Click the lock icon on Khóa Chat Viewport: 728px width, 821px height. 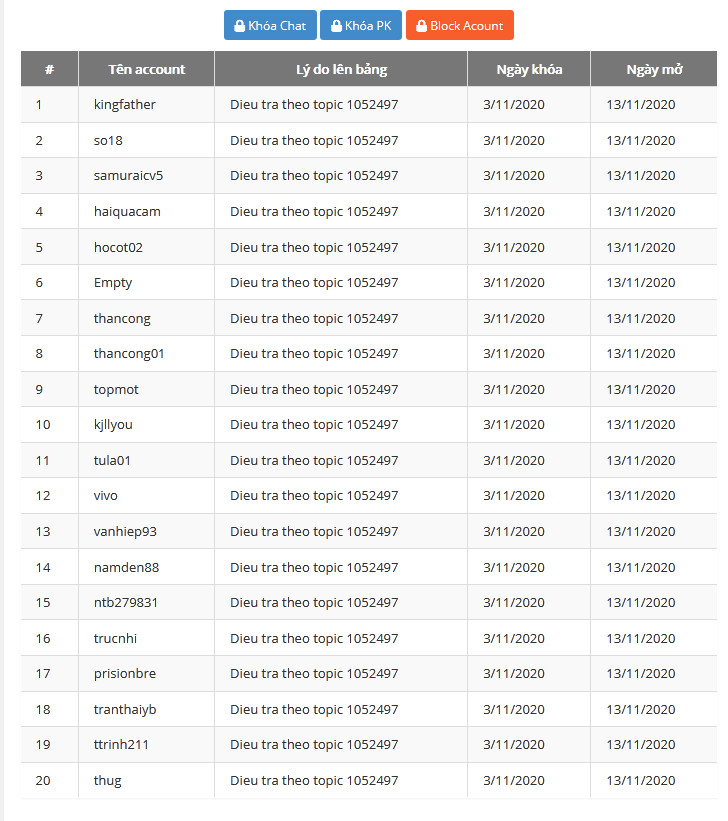point(240,26)
